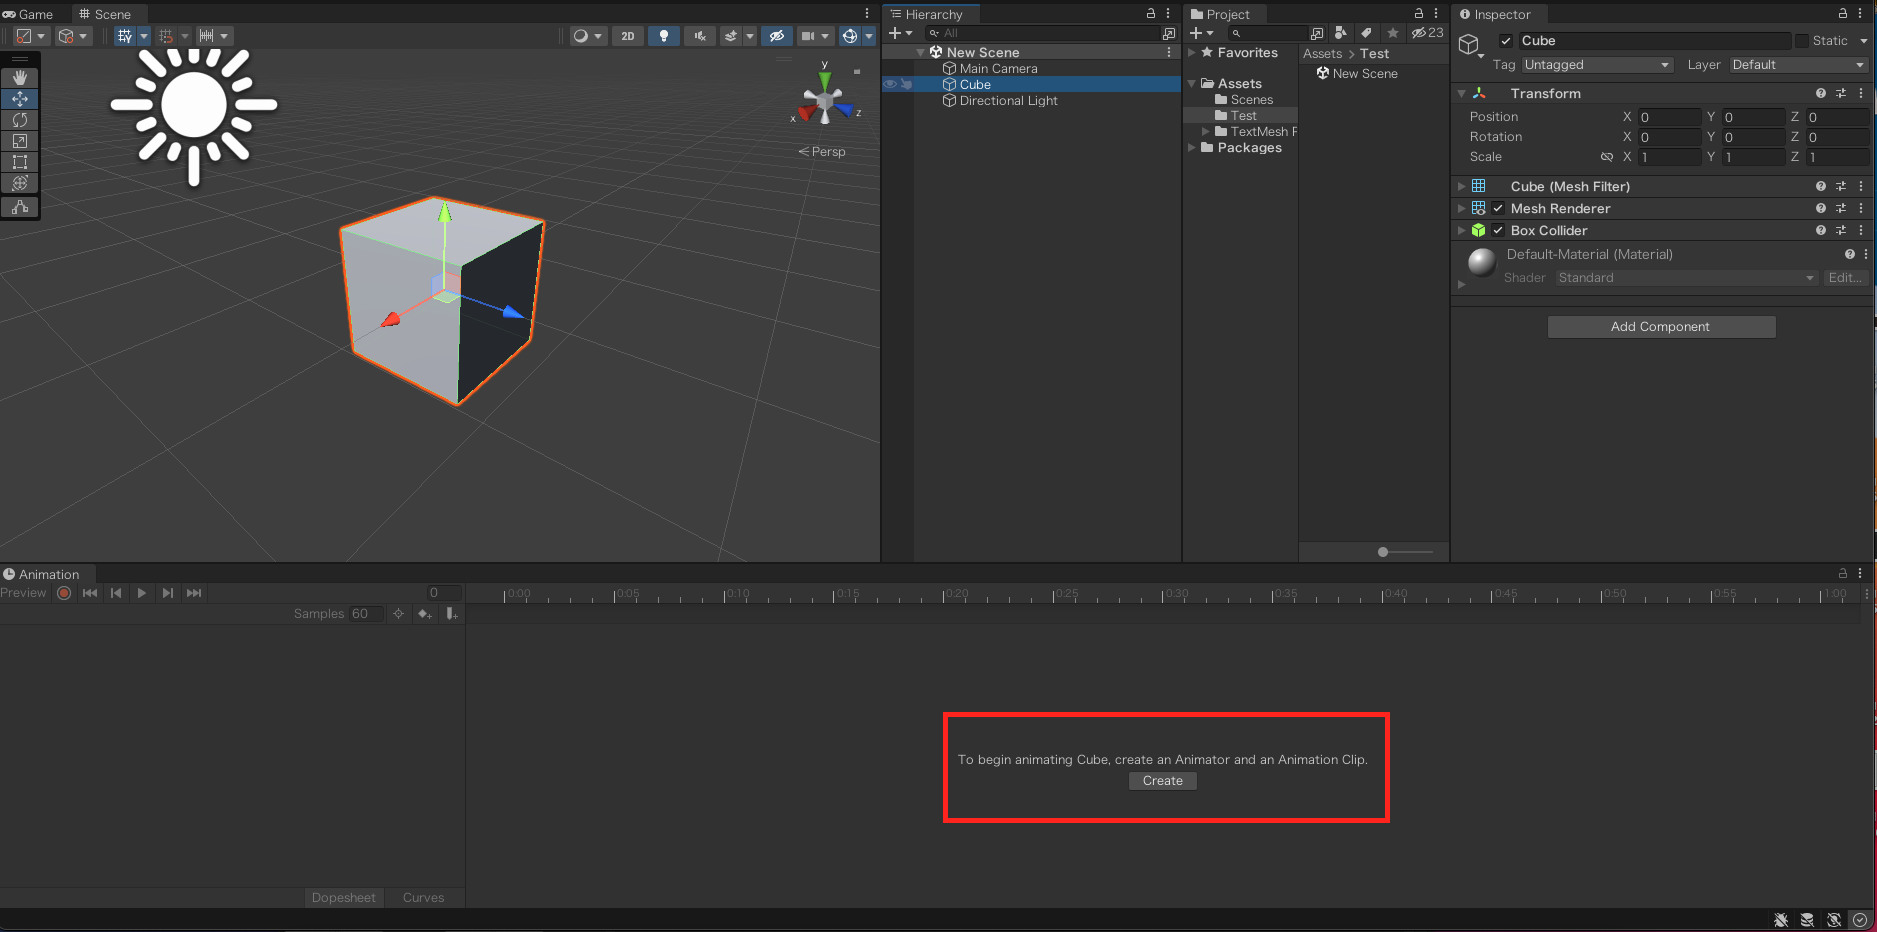Select the Rect Transform tool

pyautogui.click(x=20, y=162)
